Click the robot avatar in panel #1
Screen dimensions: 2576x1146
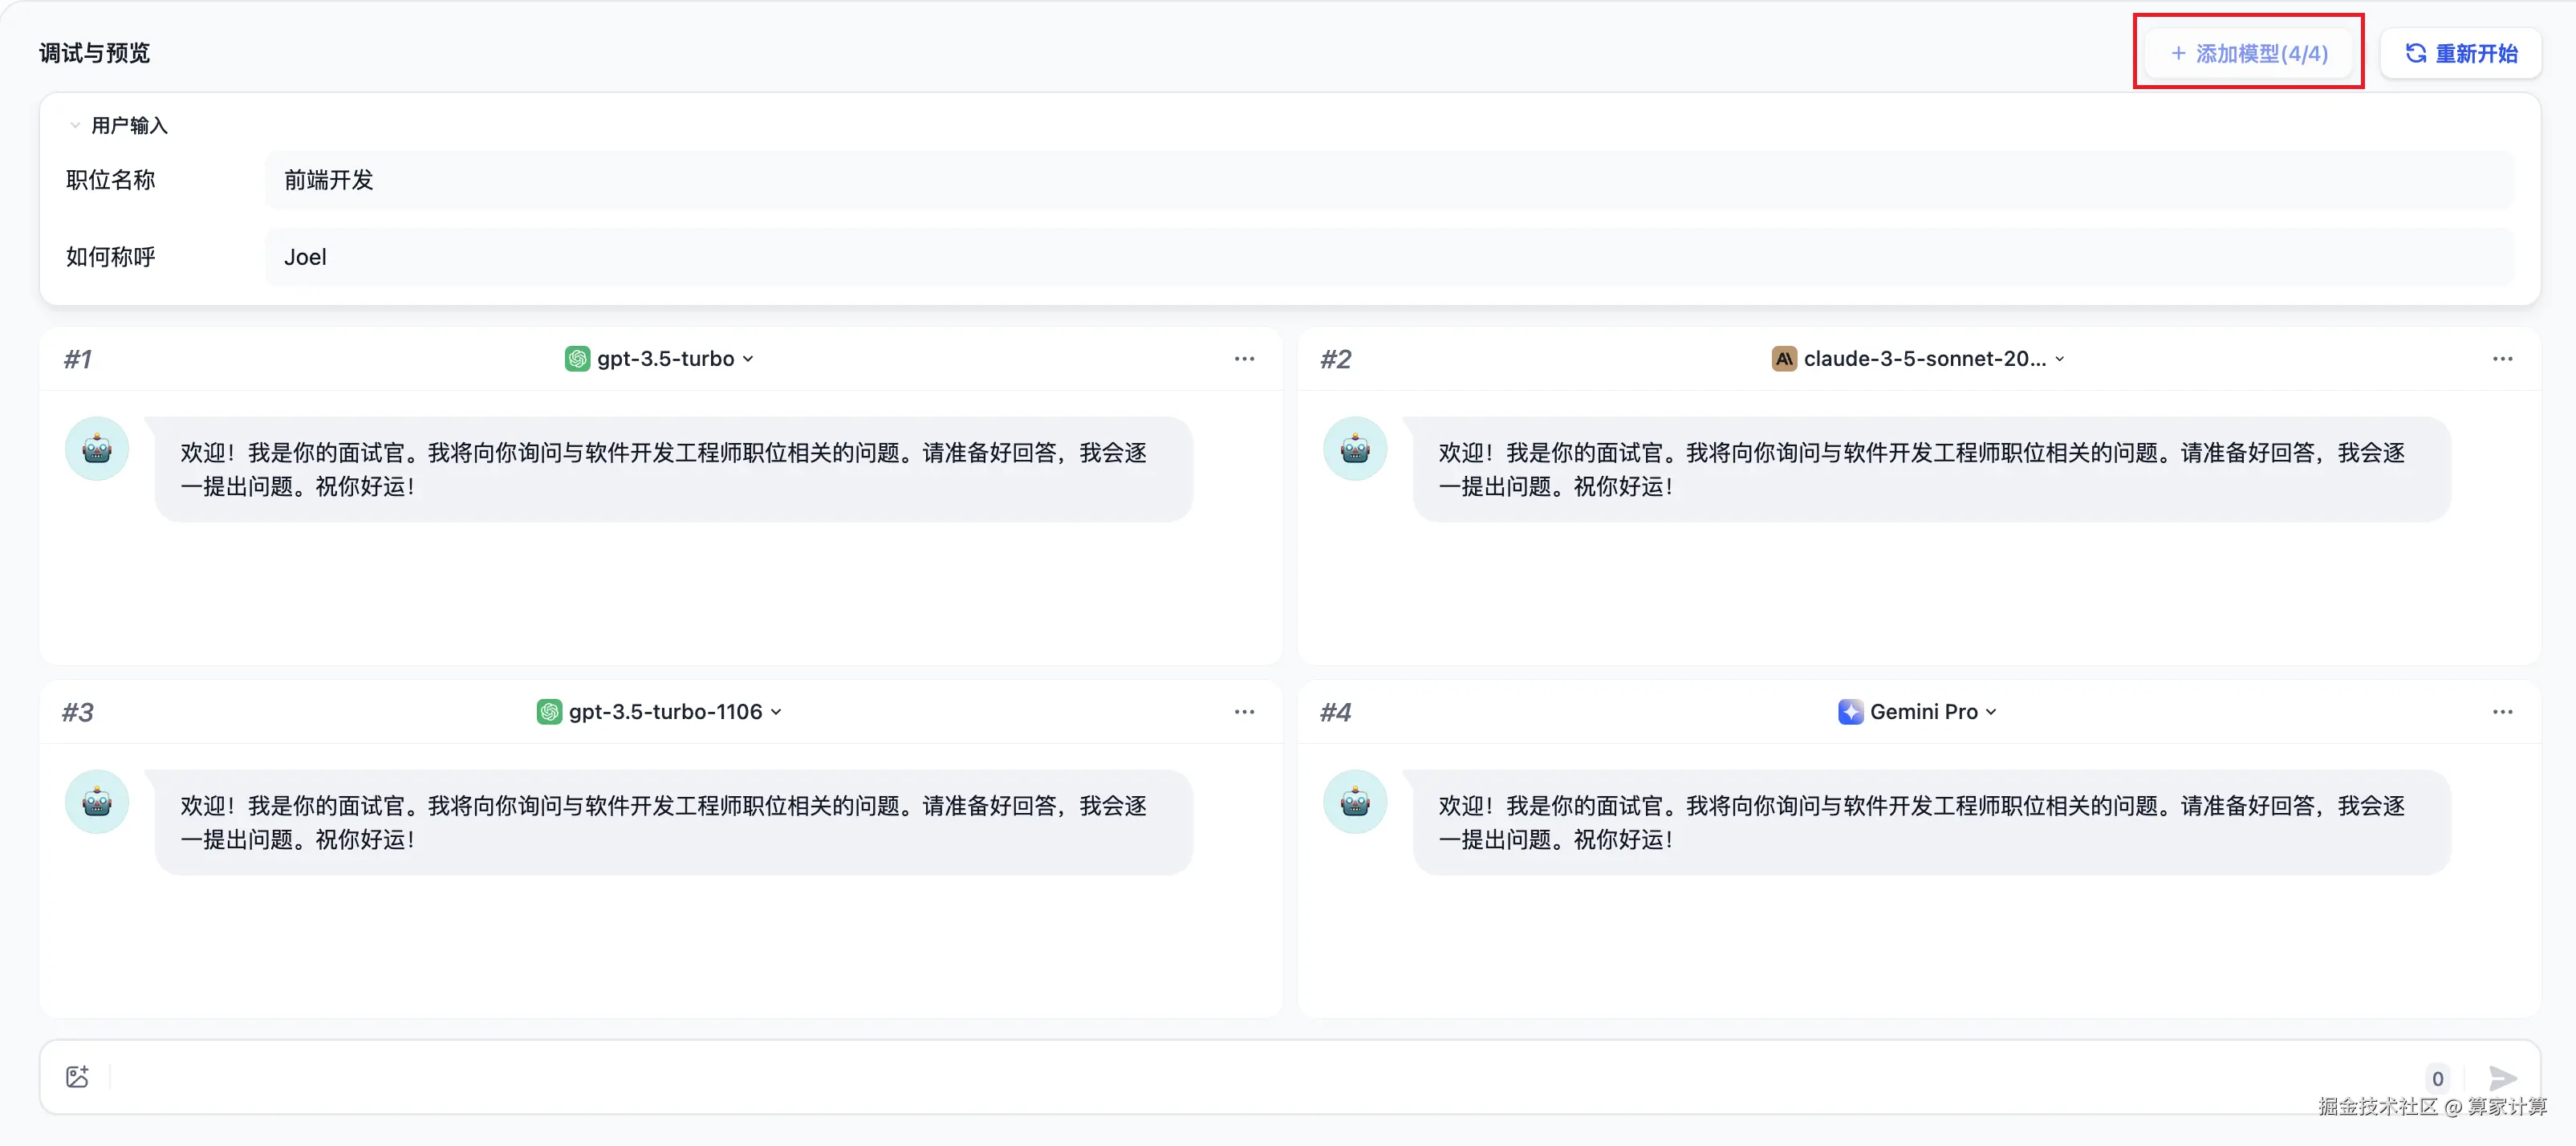[97, 449]
